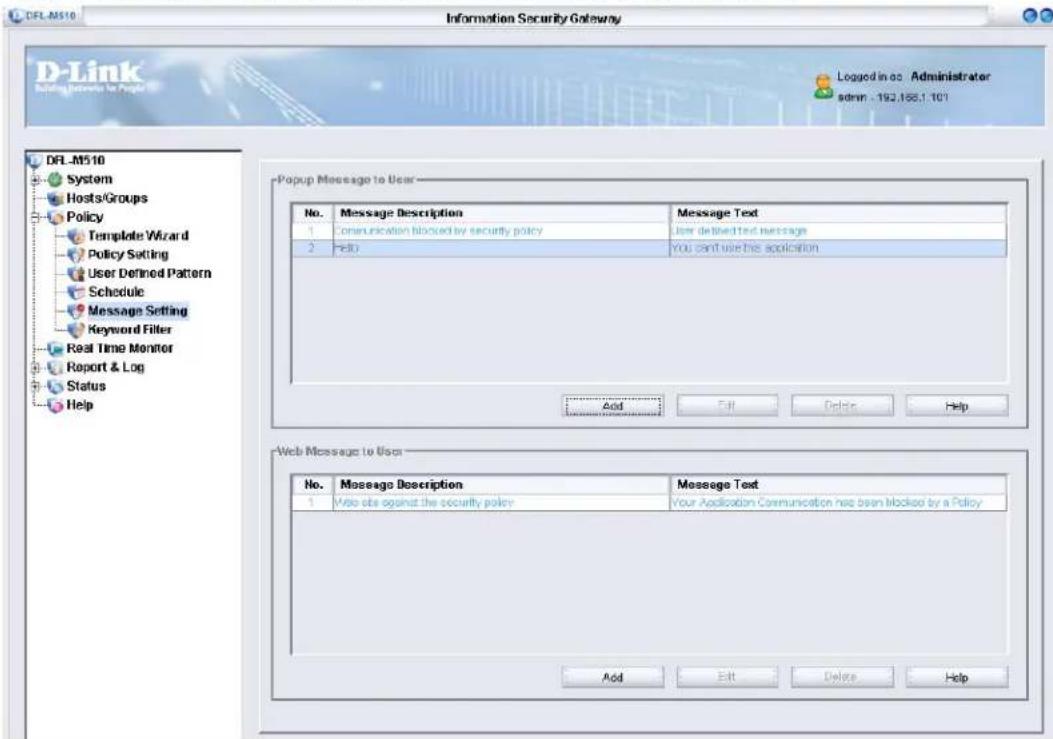1053x739 pixels.
Task: Click the Help tree icon
Action: click(55, 405)
